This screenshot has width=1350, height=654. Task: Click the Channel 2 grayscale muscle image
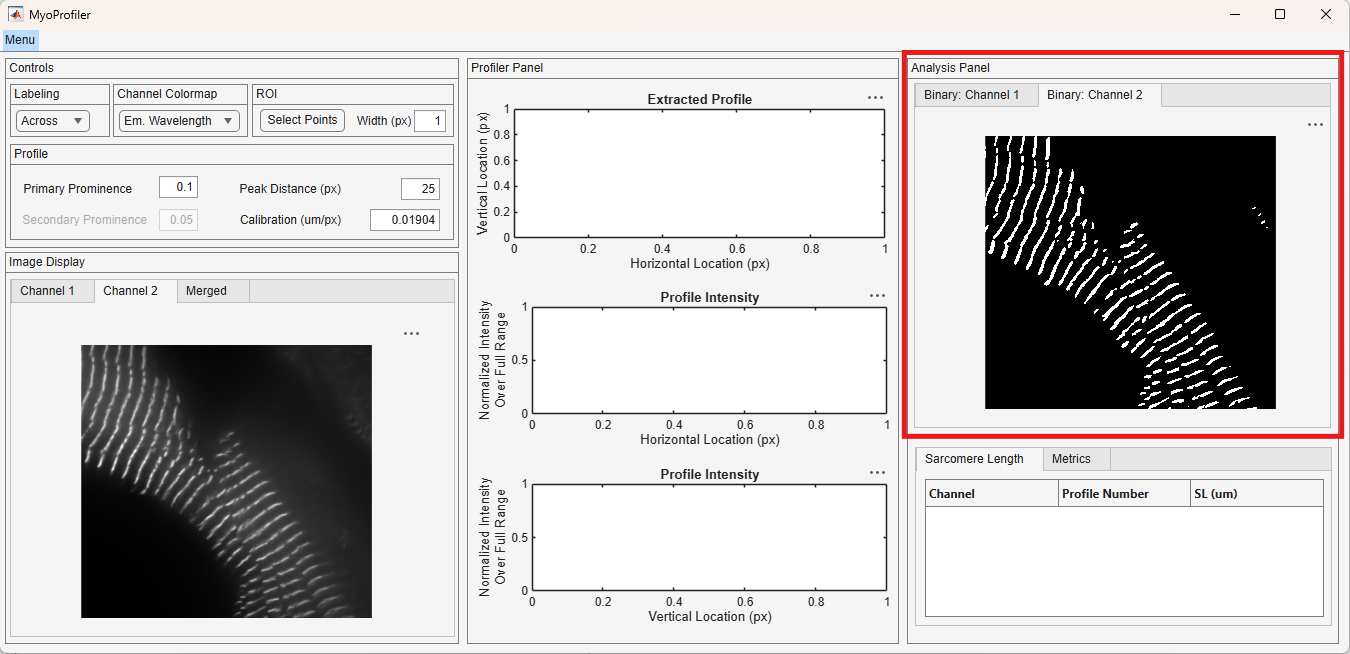[x=226, y=482]
